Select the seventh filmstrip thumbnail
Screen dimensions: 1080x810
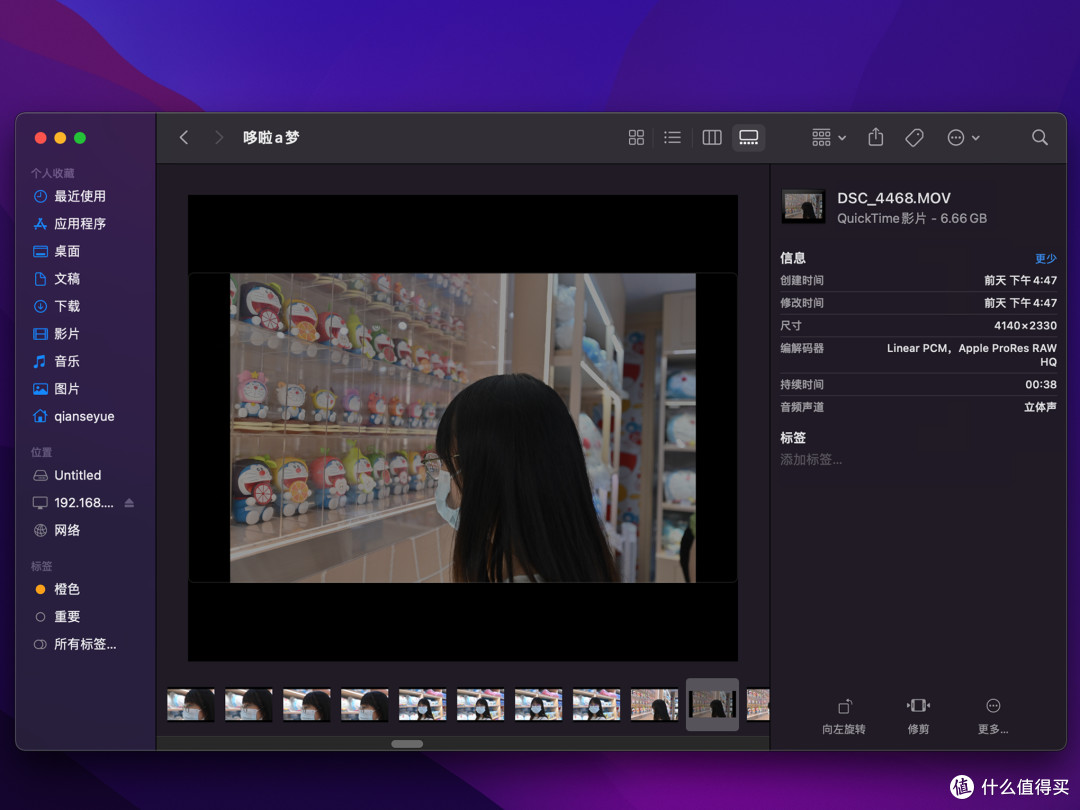538,705
